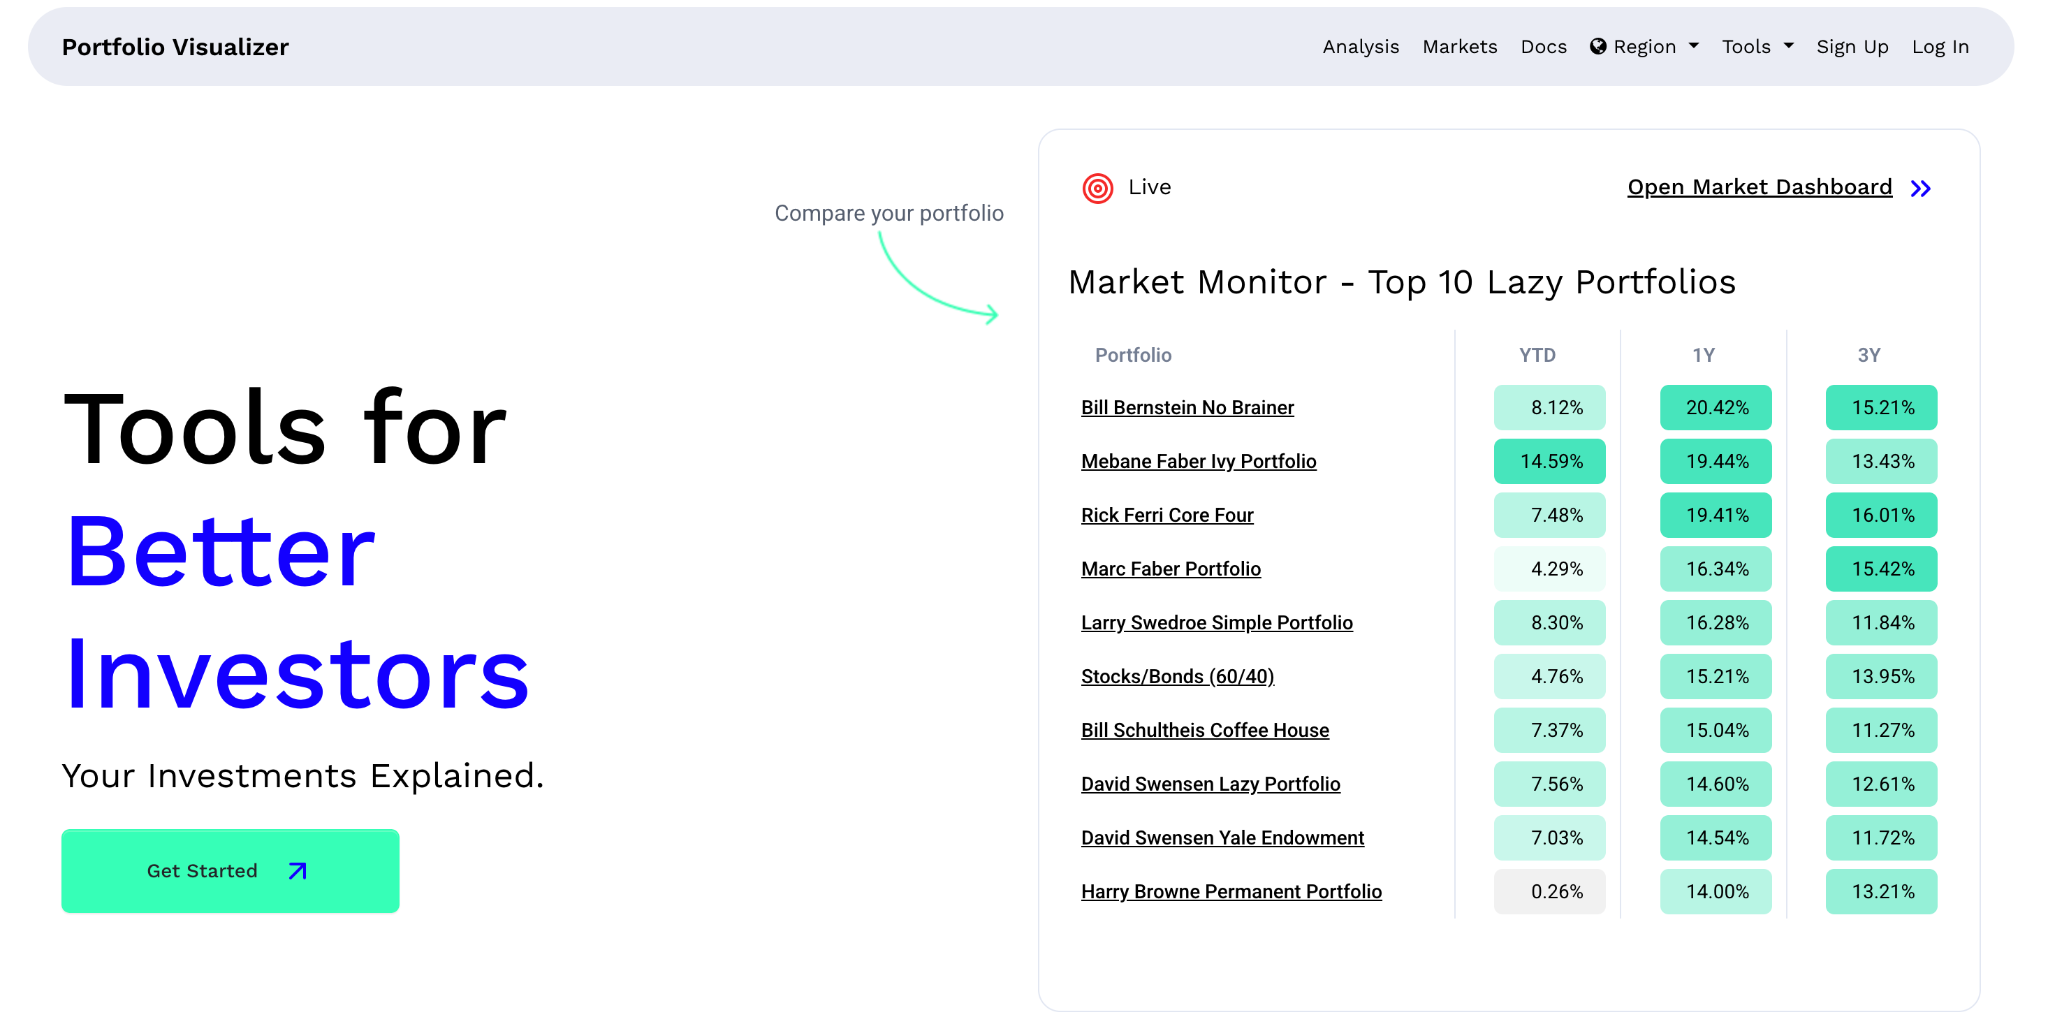Click the arrow icon in Get Started
The image size is (2048, 1016).
pyautogui.click(x=297, y=871)
